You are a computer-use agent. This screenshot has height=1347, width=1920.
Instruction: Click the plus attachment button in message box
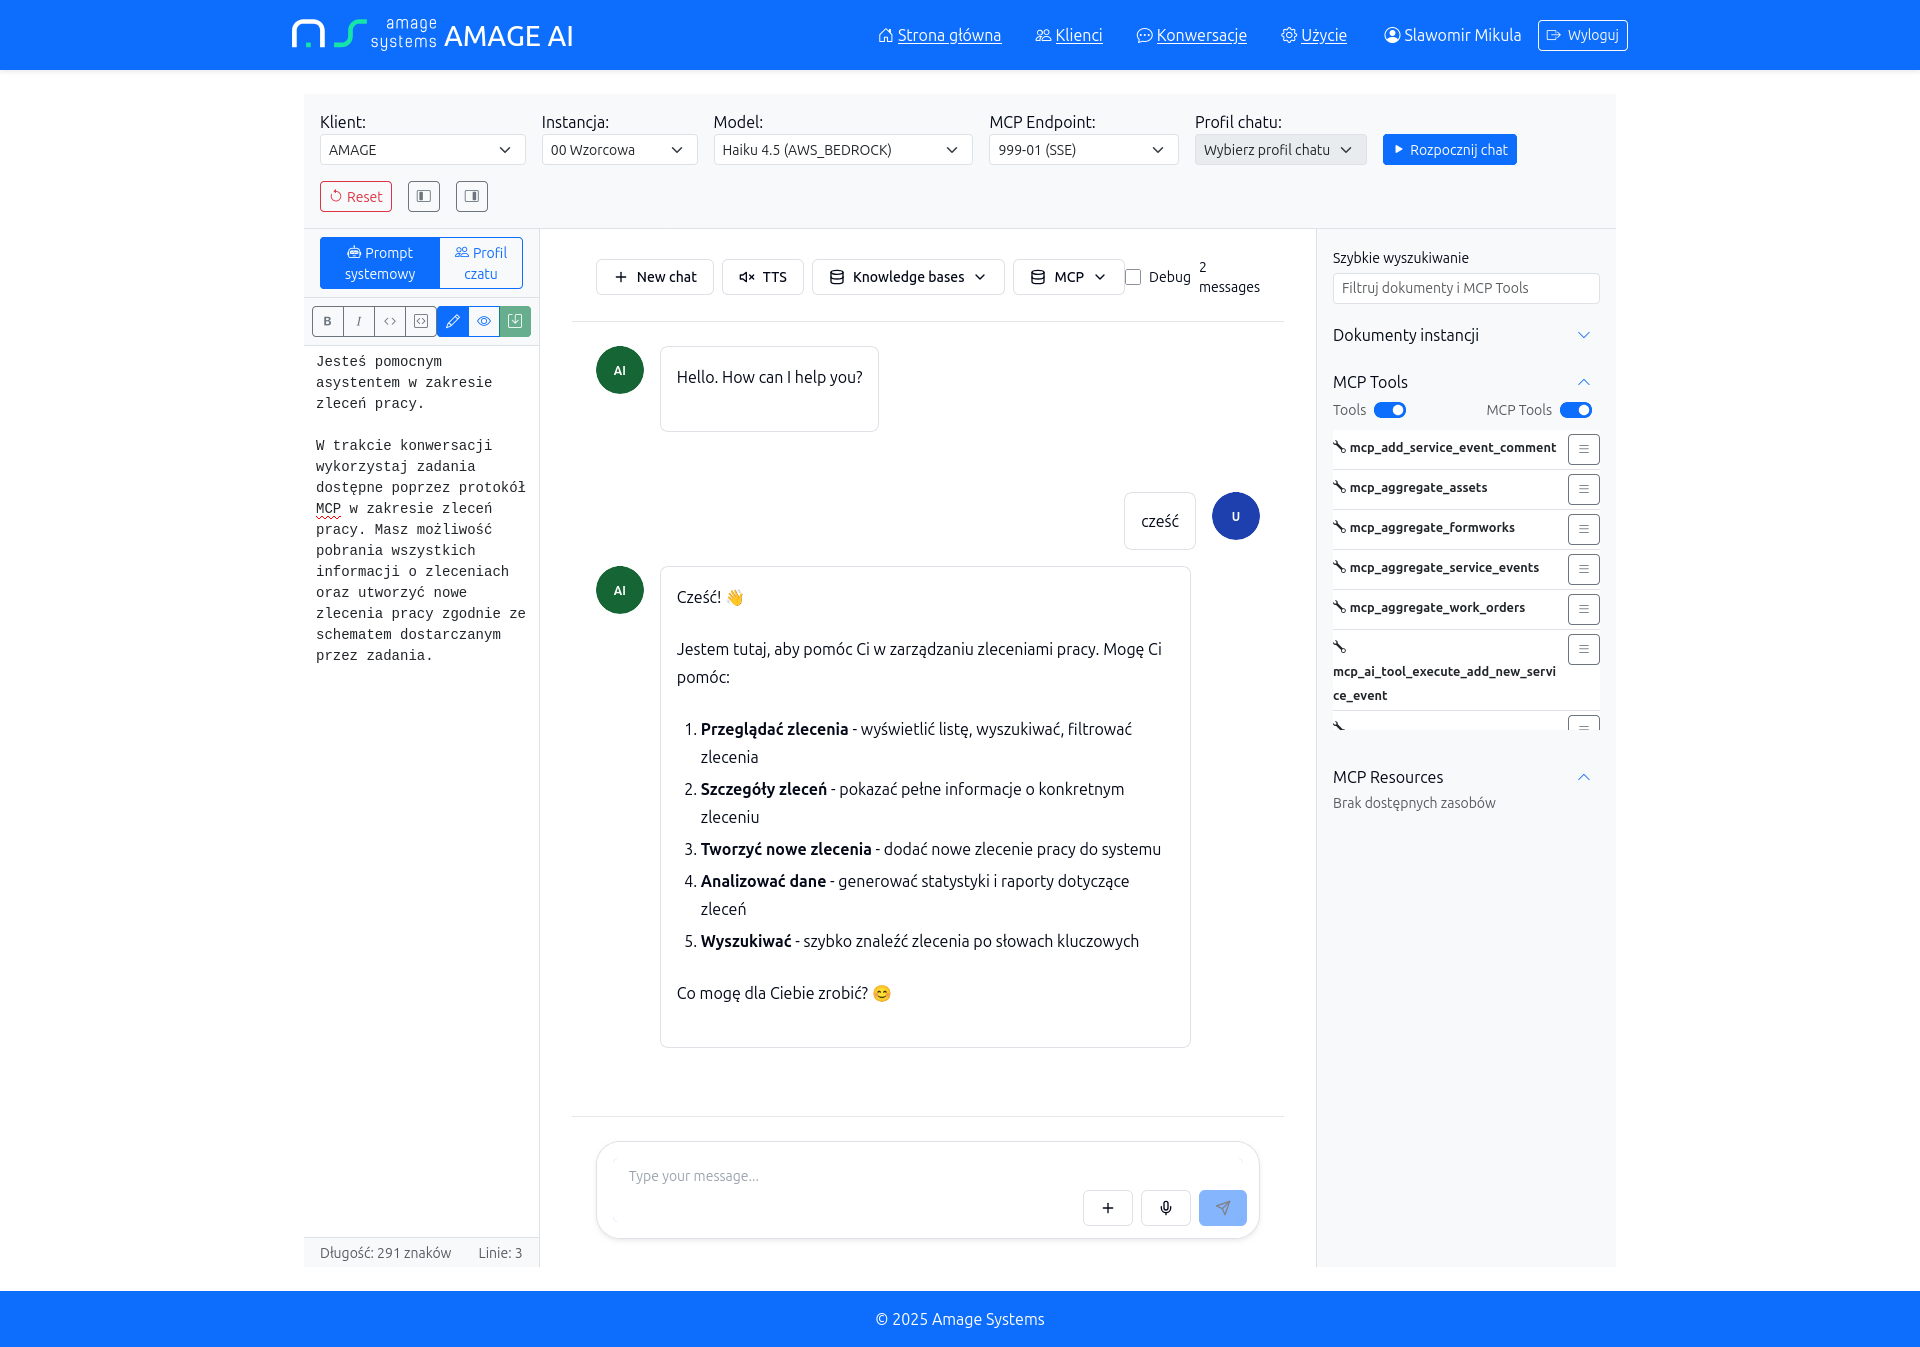point(1108,1208)
